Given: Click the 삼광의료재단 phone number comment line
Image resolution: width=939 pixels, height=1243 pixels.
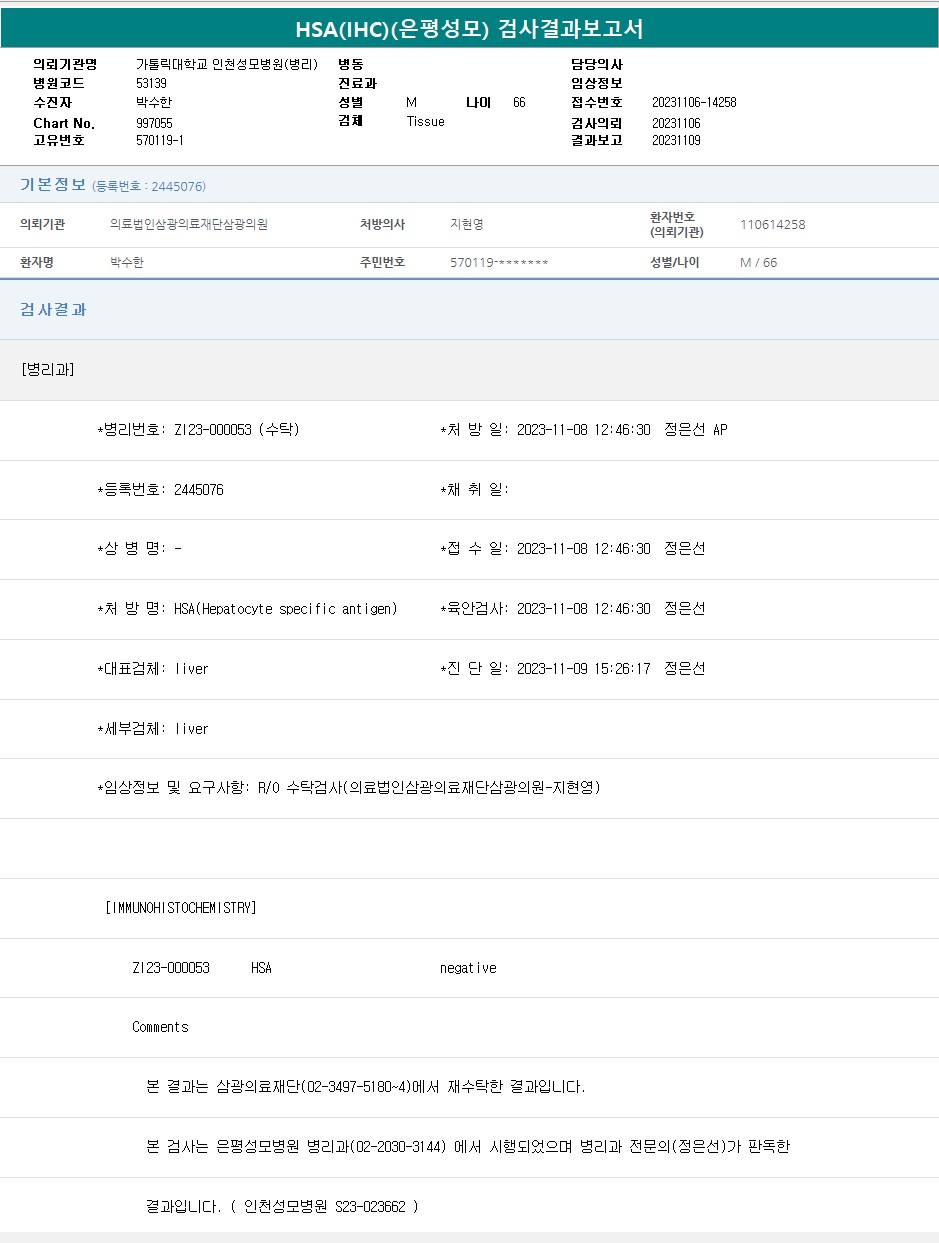Looking at the screenshot, I should [366, 1087].
